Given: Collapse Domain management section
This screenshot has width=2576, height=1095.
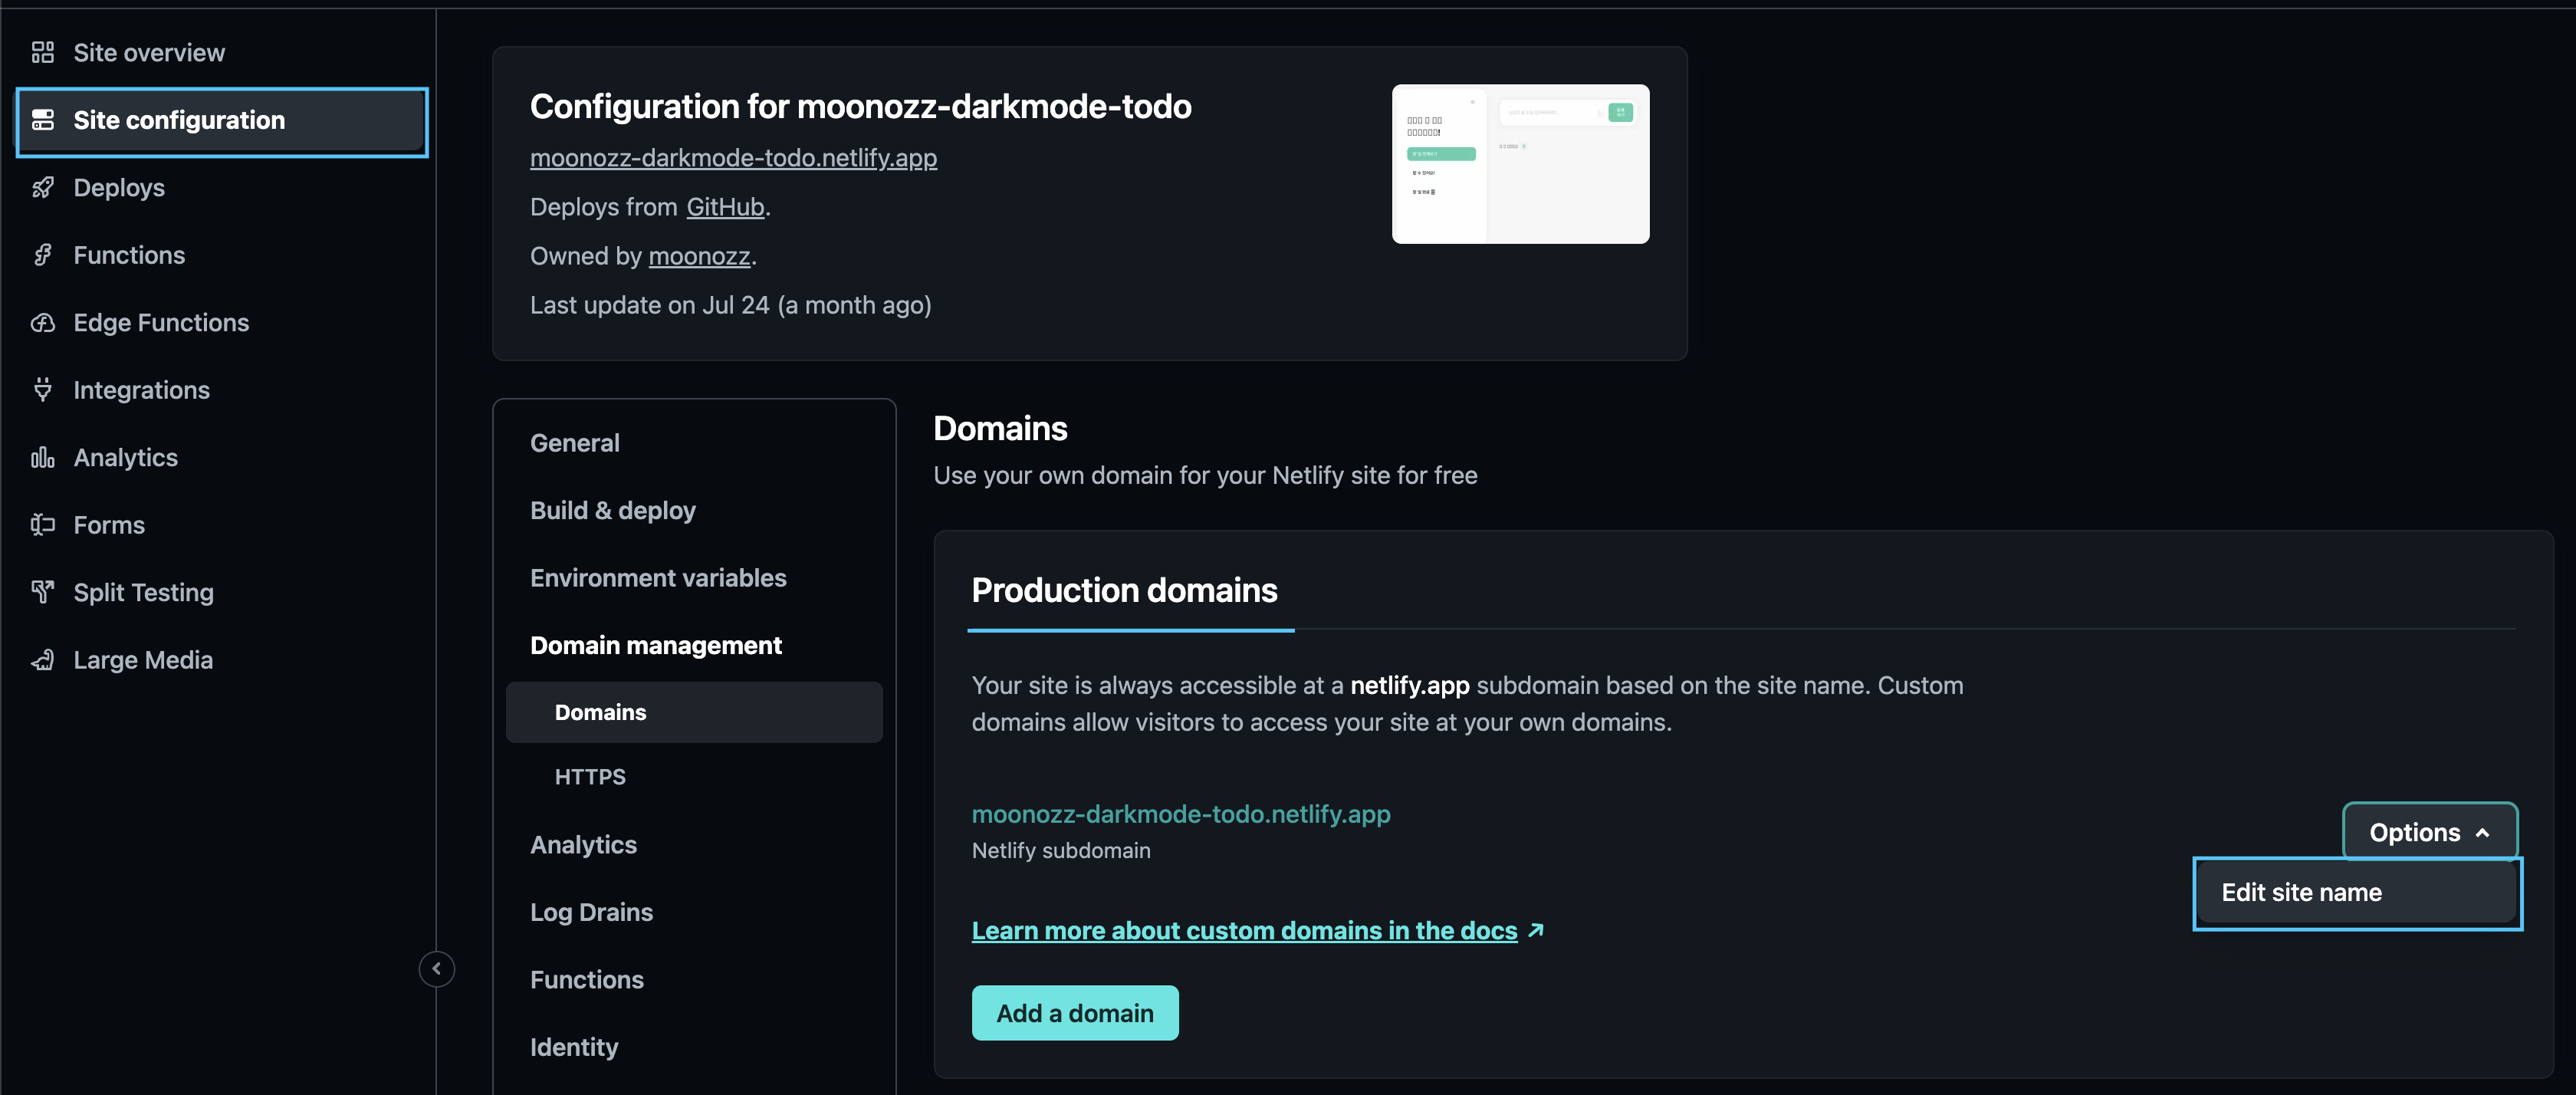Looking at the screenshot, I should pos(656,645).
